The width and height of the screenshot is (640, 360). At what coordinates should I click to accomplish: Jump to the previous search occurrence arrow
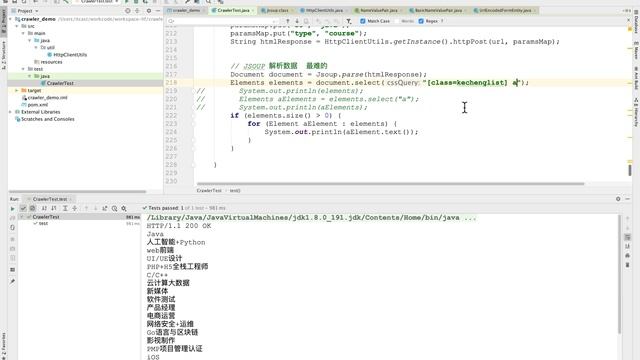[x=288, y=21]
